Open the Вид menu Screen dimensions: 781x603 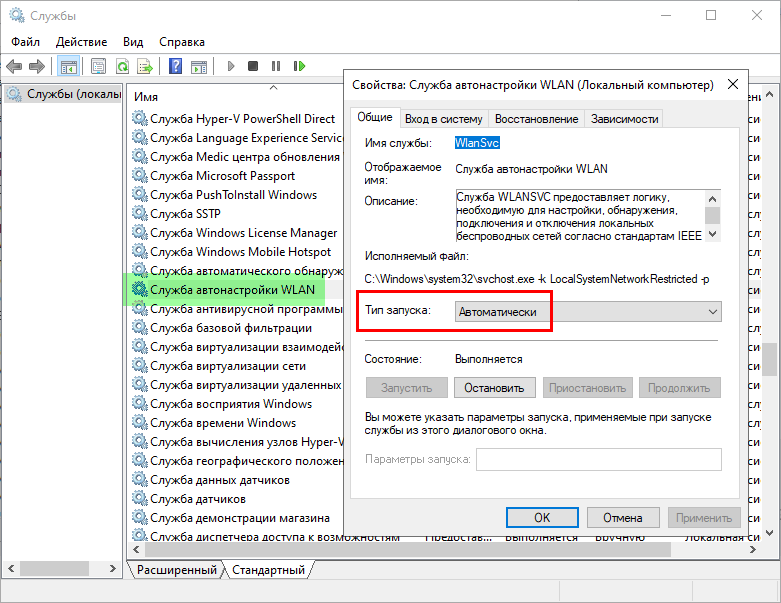point(133,42)
